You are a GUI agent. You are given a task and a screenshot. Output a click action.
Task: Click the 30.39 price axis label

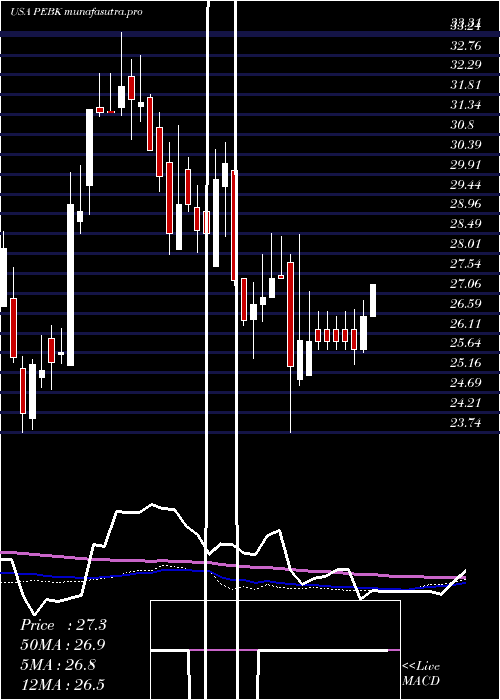[466, 145]
